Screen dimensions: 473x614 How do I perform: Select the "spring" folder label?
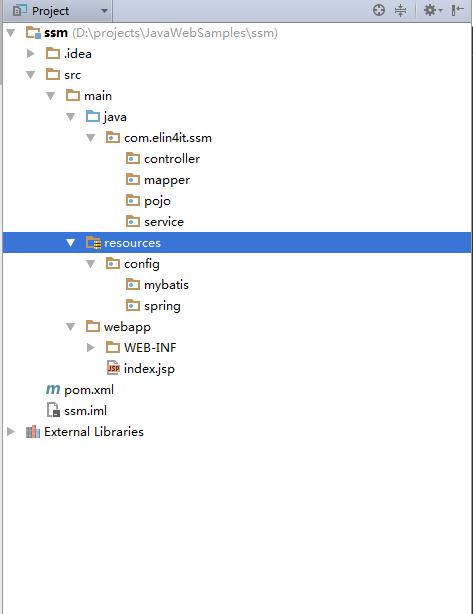pos(162,306)
